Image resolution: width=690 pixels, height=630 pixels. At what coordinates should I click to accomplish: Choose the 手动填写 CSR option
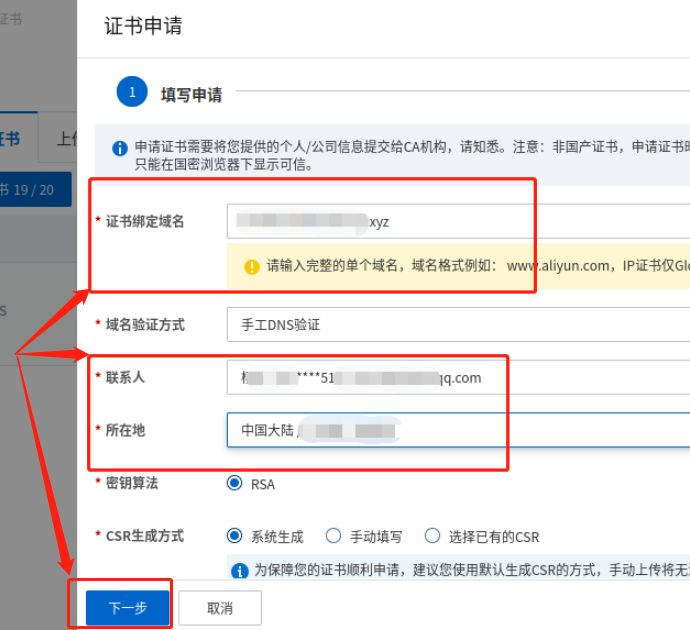334,537
